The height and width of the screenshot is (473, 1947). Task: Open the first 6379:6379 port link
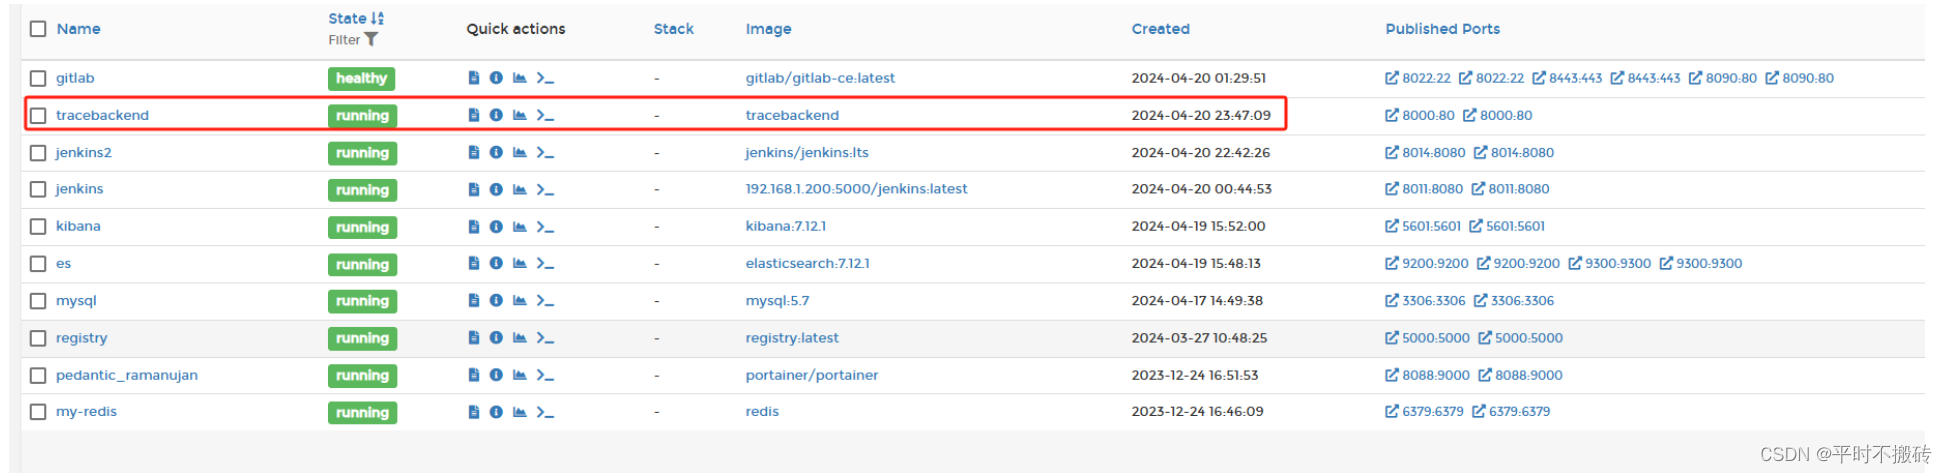click(1424, 411)
